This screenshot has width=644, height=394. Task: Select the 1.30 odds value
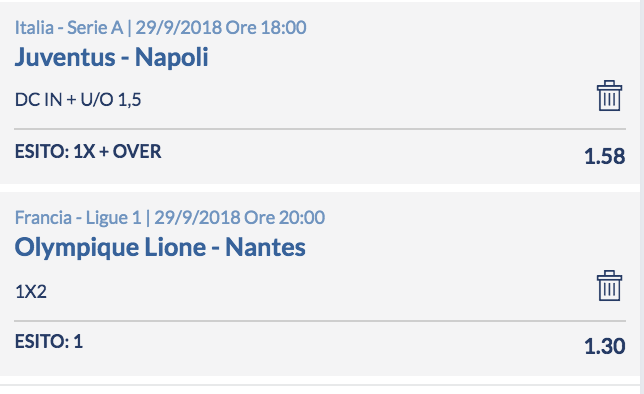click(605, 346)
